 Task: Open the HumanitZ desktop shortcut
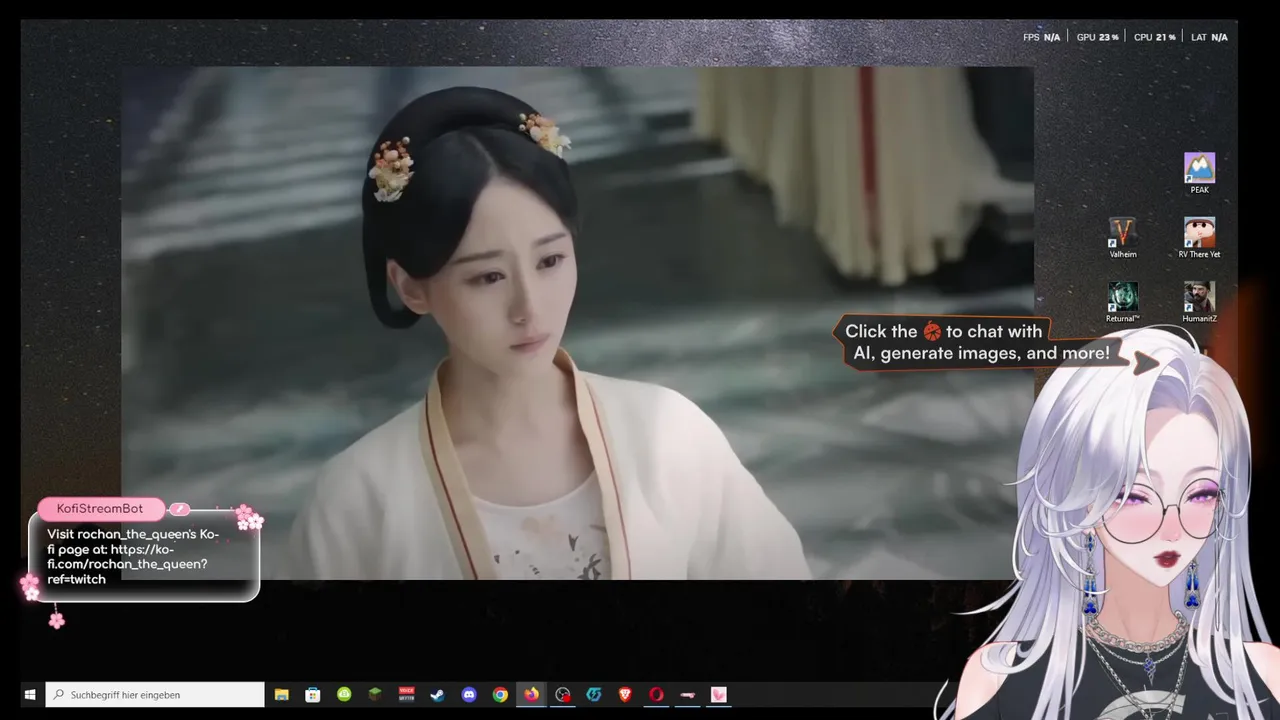(1199, 302)
